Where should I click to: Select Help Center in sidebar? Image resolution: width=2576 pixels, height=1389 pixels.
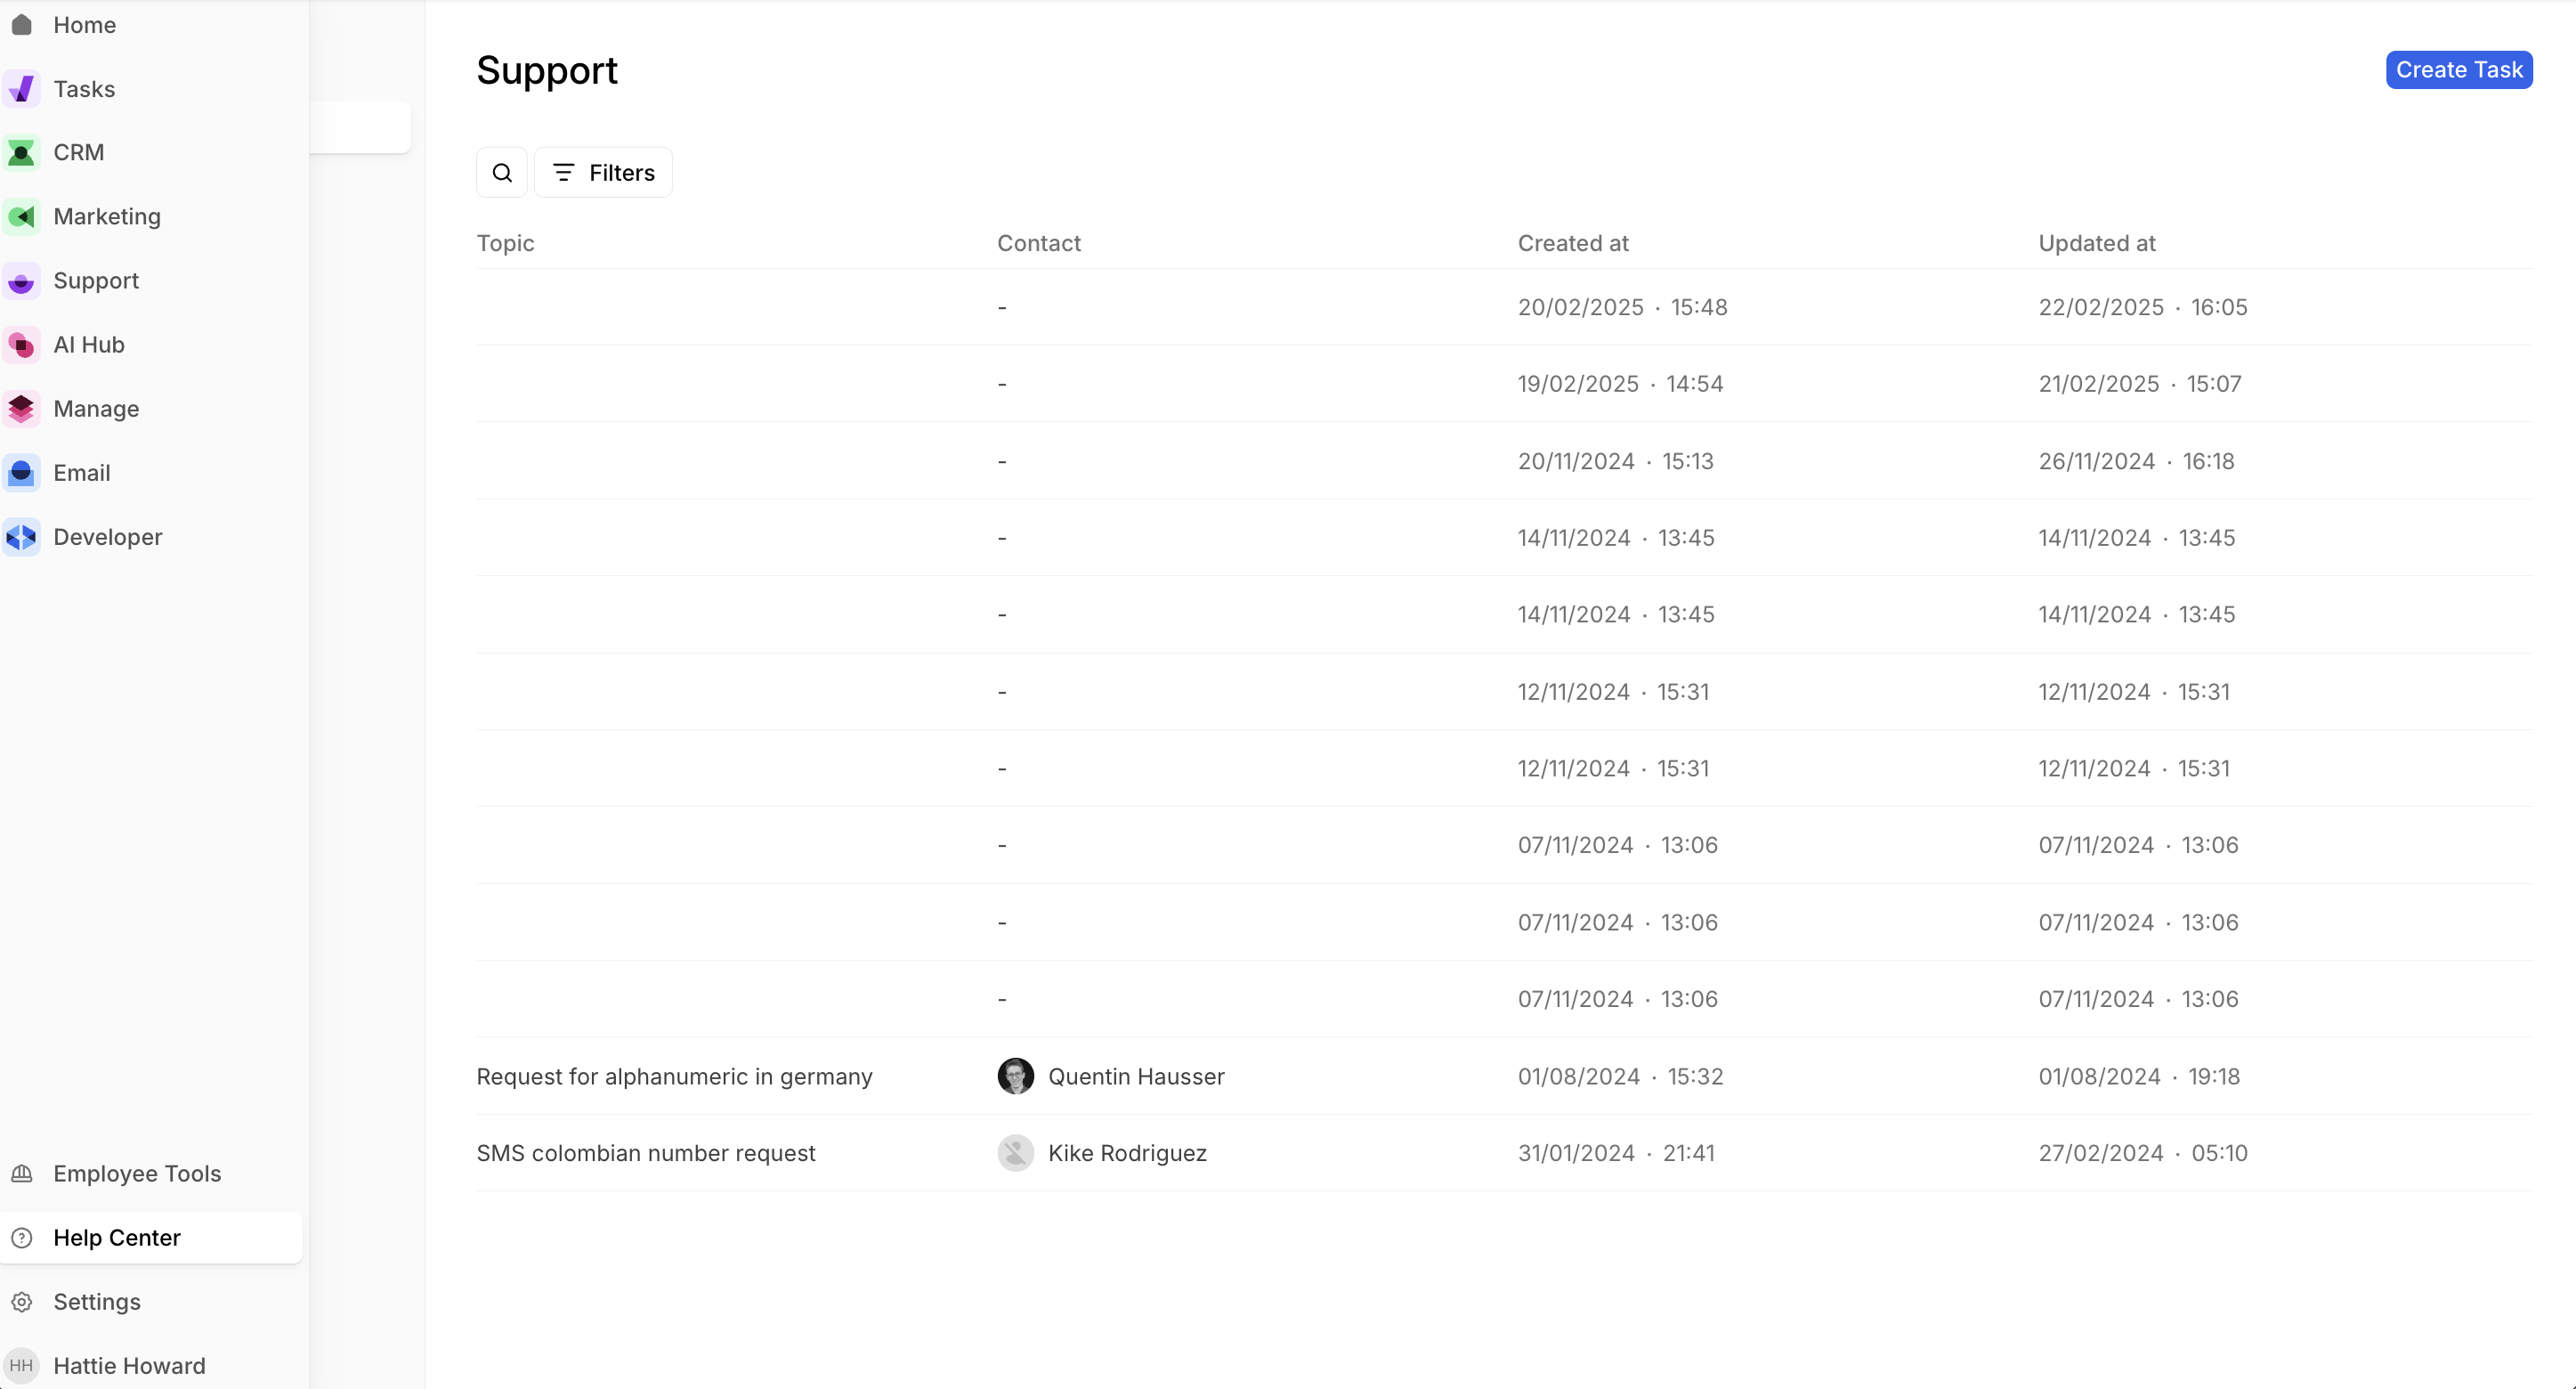[x=117, y=1237]
